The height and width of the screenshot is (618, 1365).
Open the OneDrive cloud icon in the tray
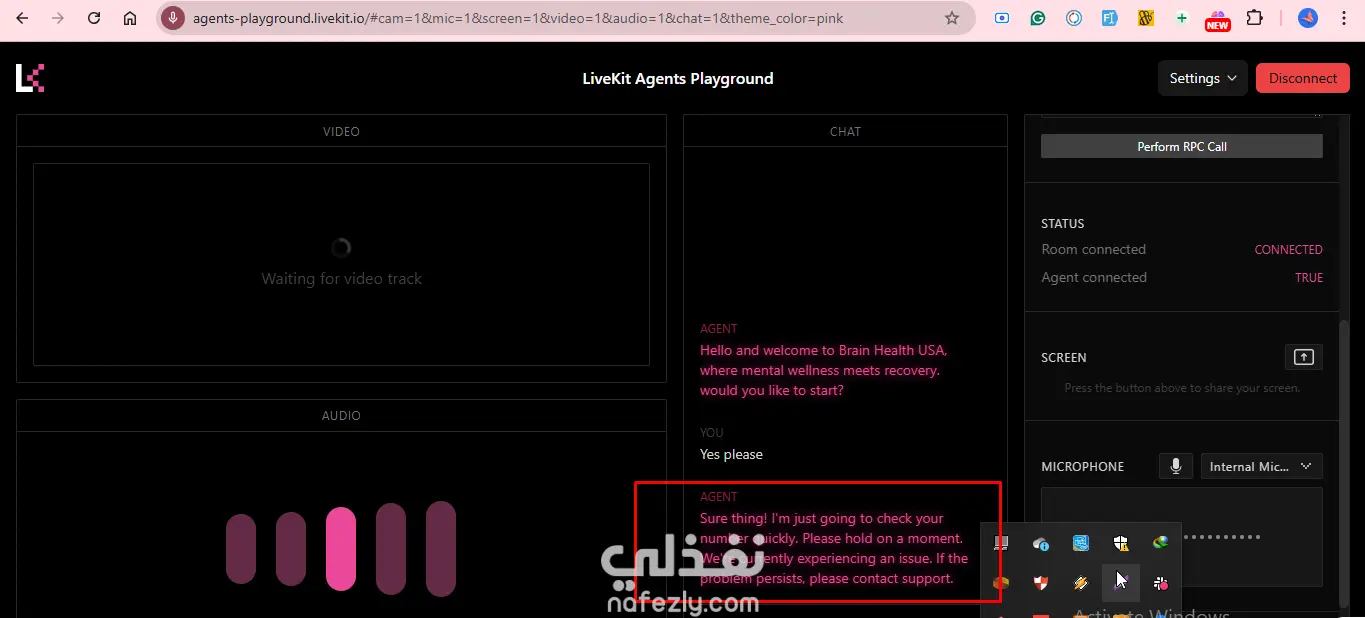tap(1041, 543)
